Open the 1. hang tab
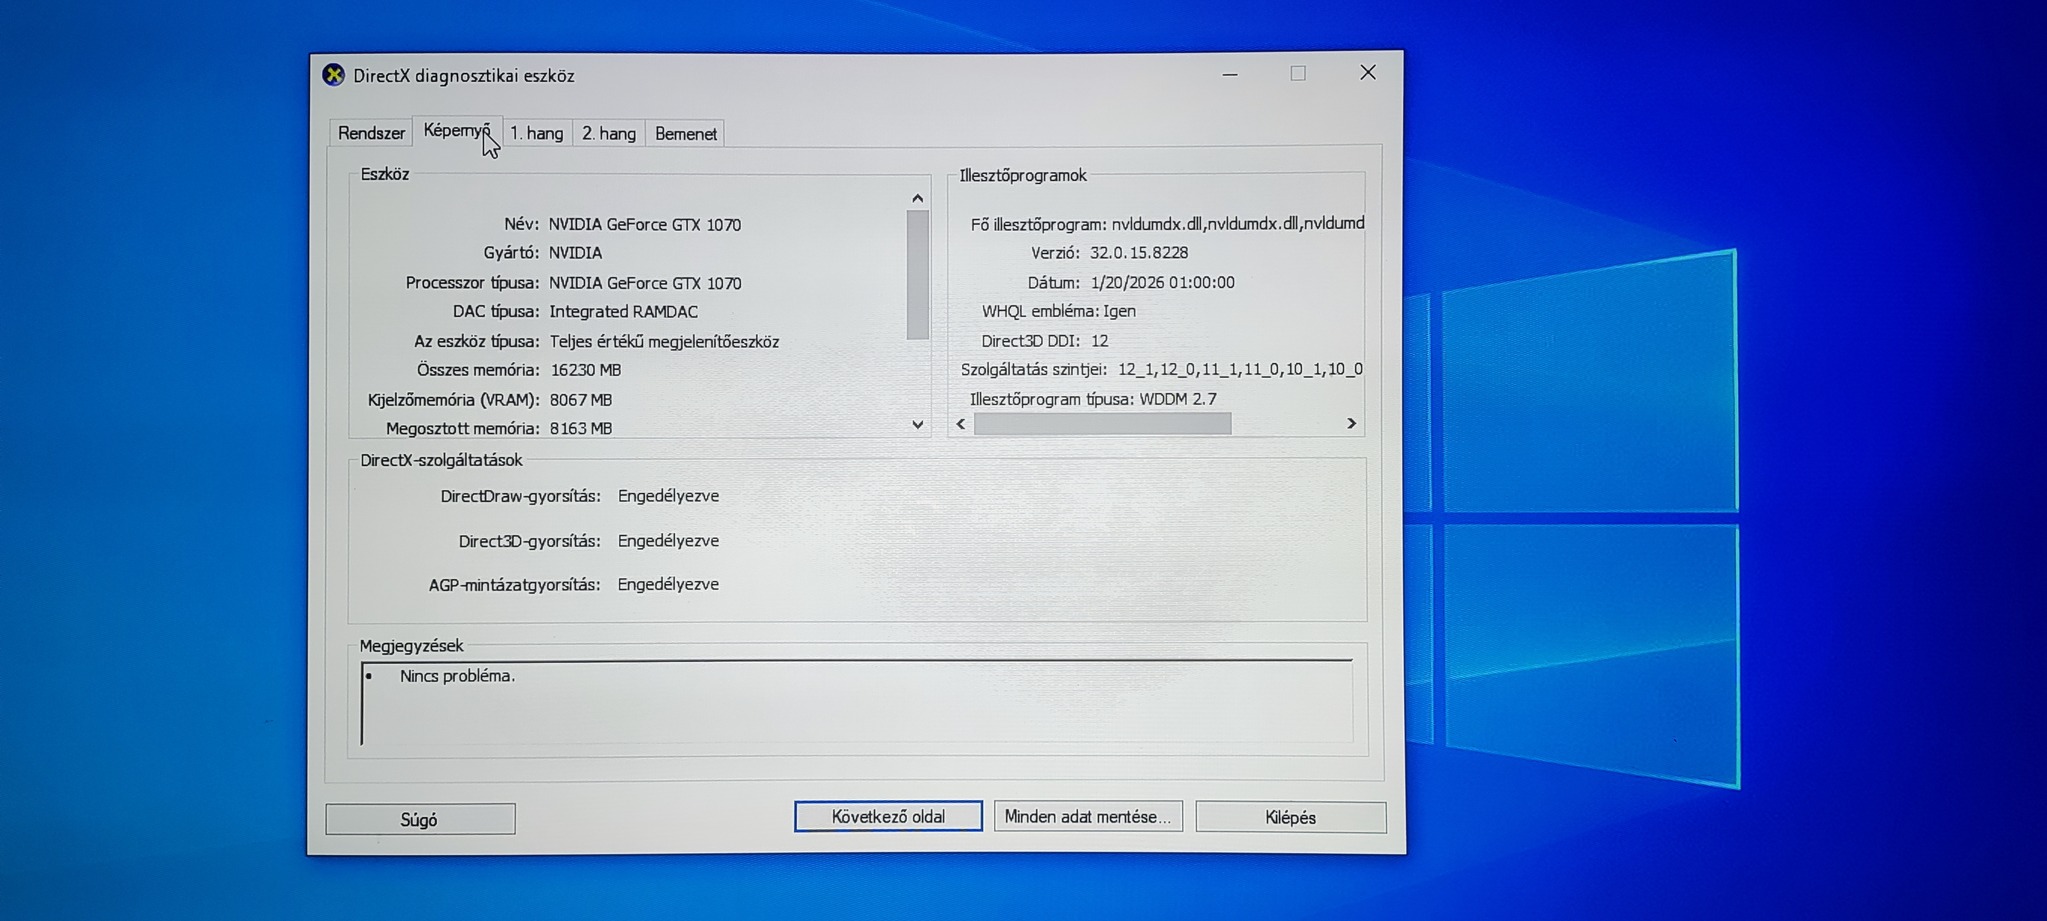2047x921 pixels. coord(537,133)
